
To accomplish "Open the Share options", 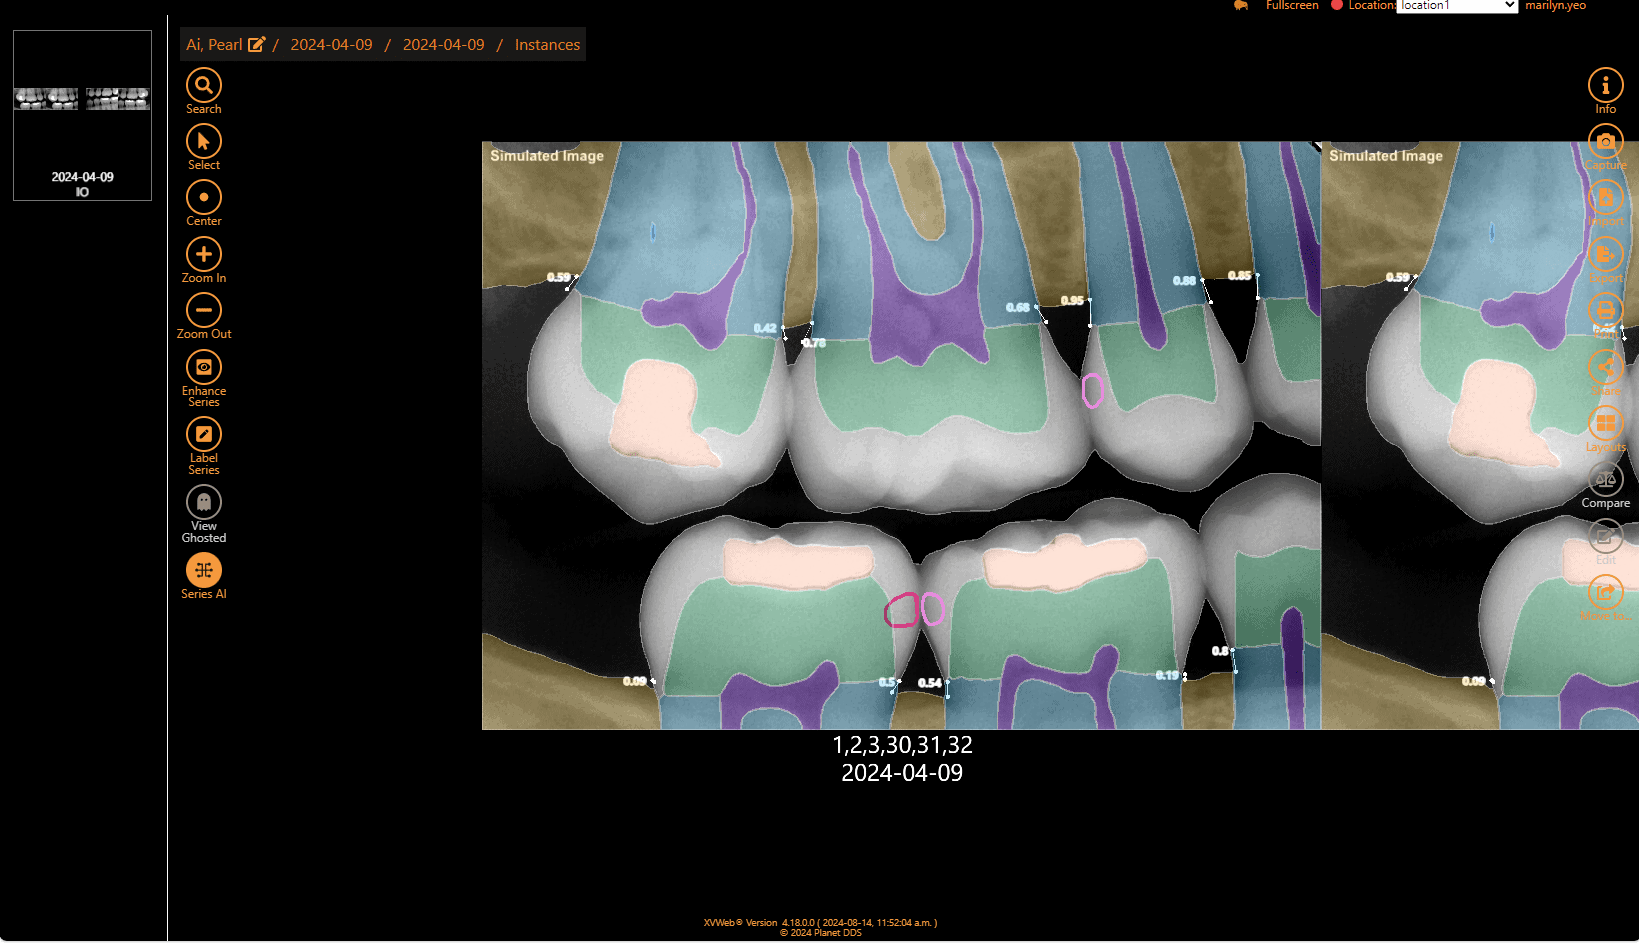I will [1605, 368].
